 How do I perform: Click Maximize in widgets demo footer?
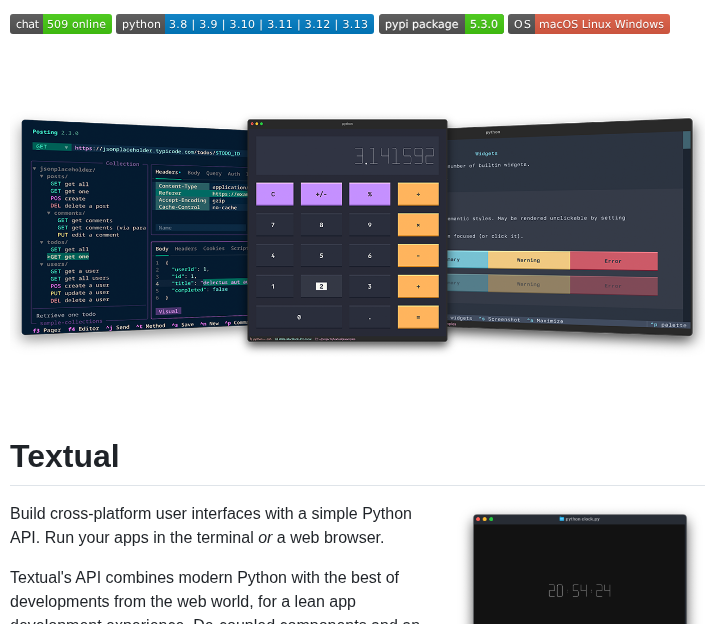545,320
